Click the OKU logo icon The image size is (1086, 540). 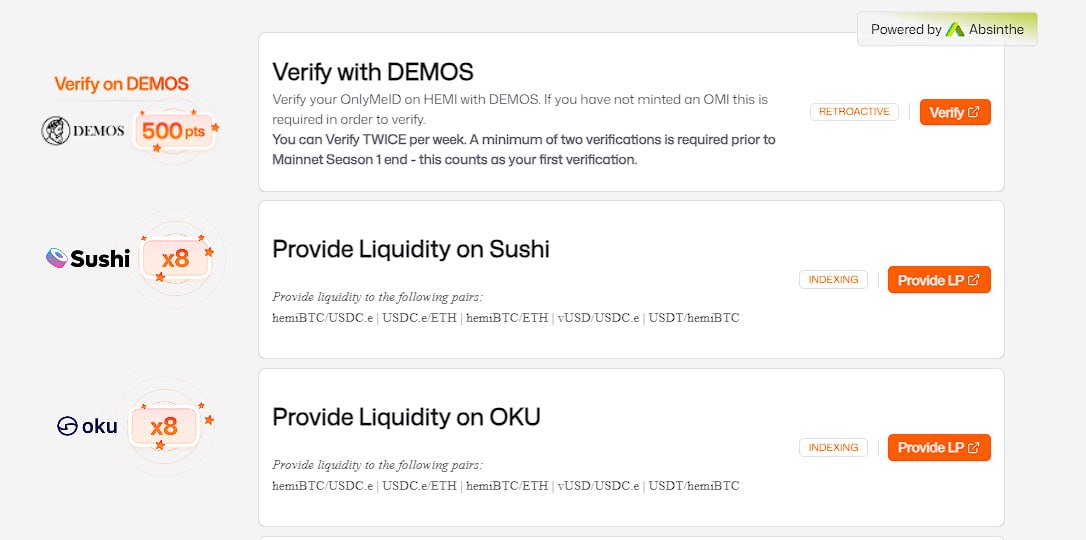click(x=67, y=426)
